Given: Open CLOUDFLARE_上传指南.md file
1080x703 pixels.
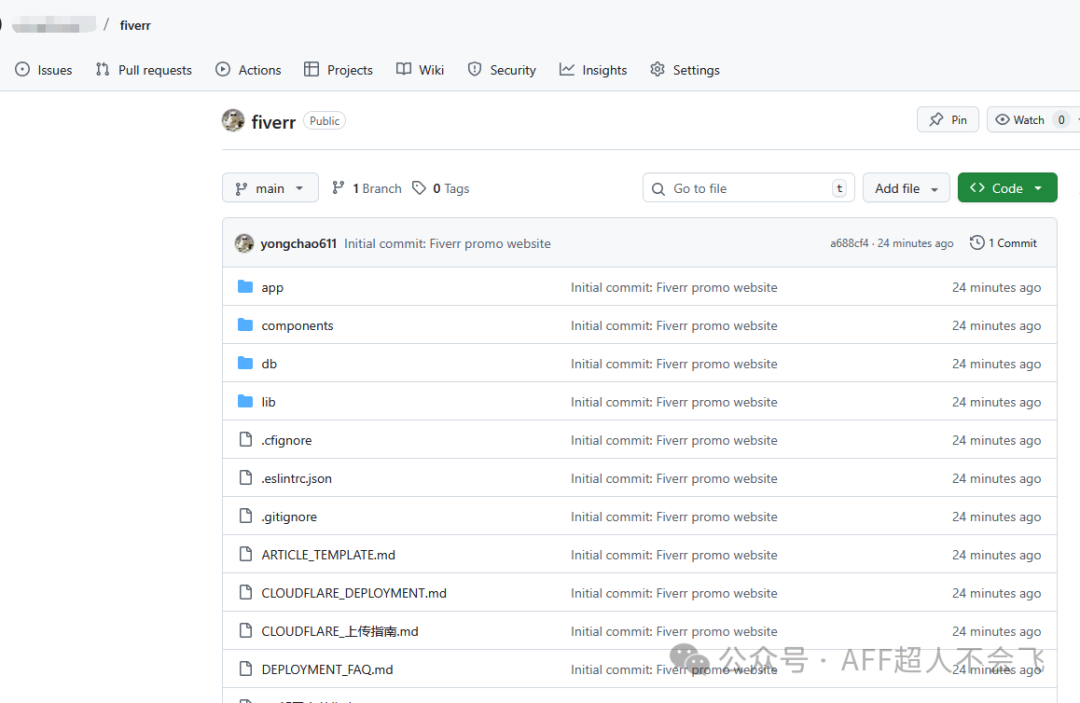Looking at the screenshot, I should pos(340,631).
